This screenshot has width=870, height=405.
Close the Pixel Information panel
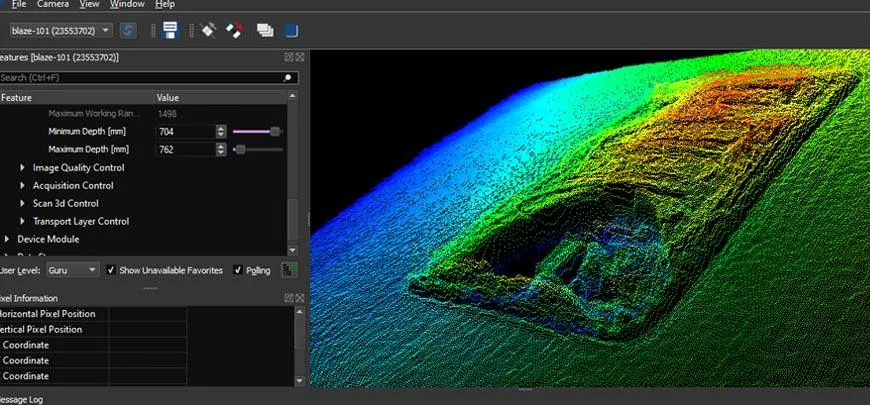(x=300, y=298)
